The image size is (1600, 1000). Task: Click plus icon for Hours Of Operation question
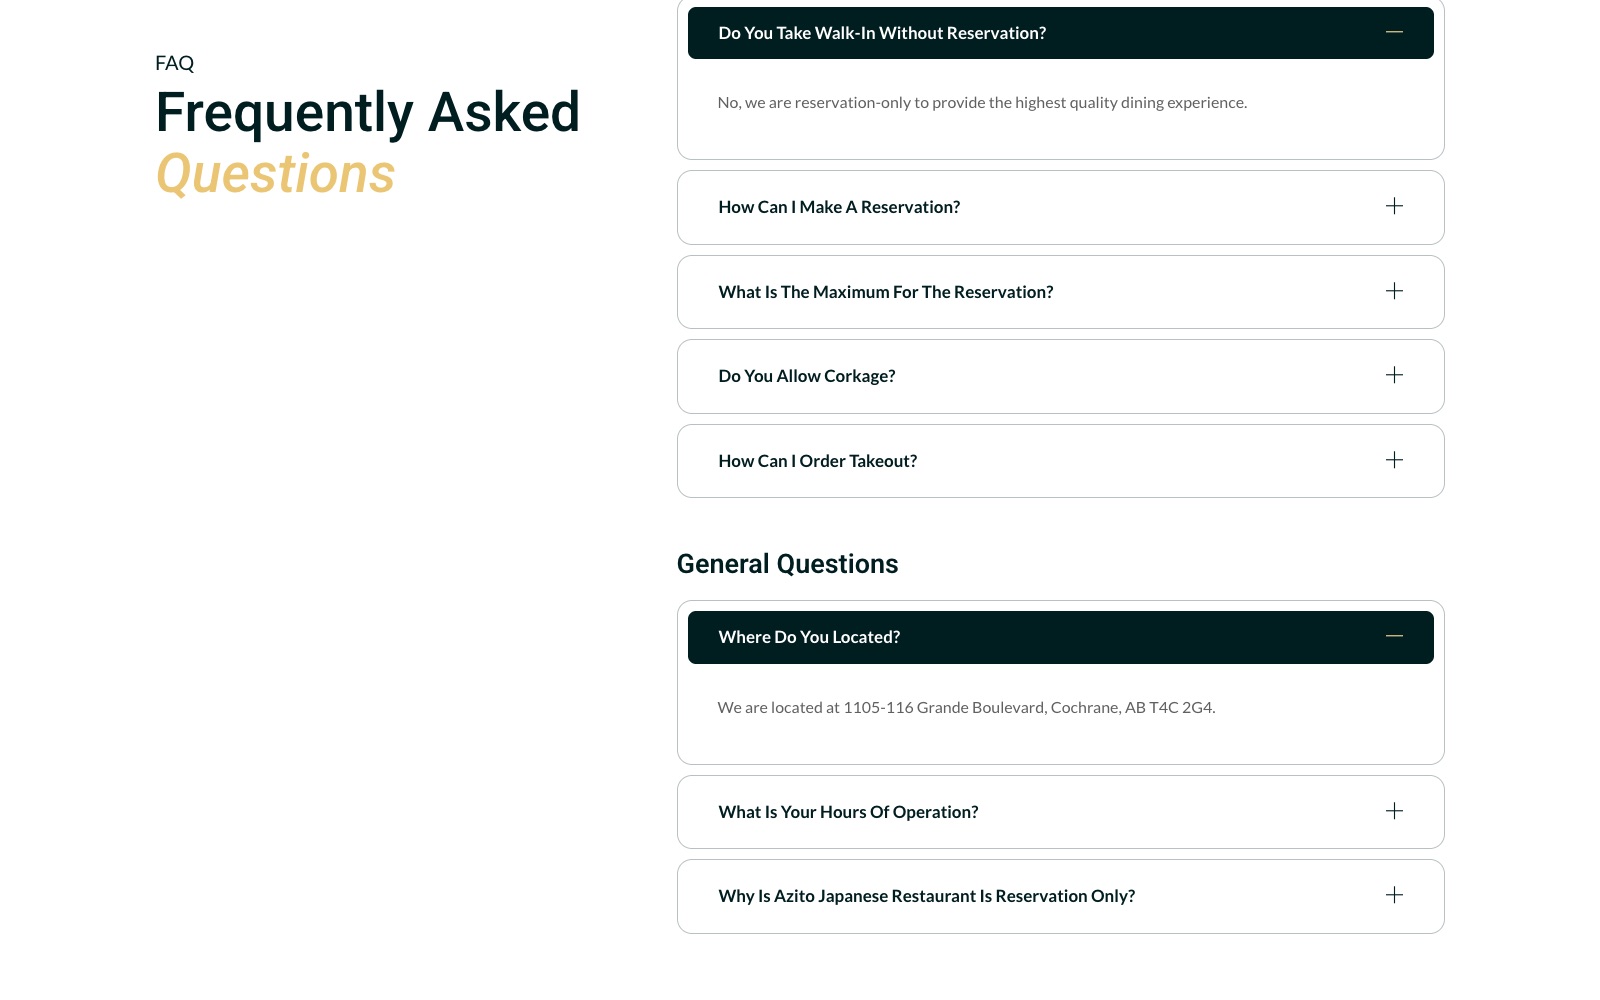click(x=1394, y=811)
